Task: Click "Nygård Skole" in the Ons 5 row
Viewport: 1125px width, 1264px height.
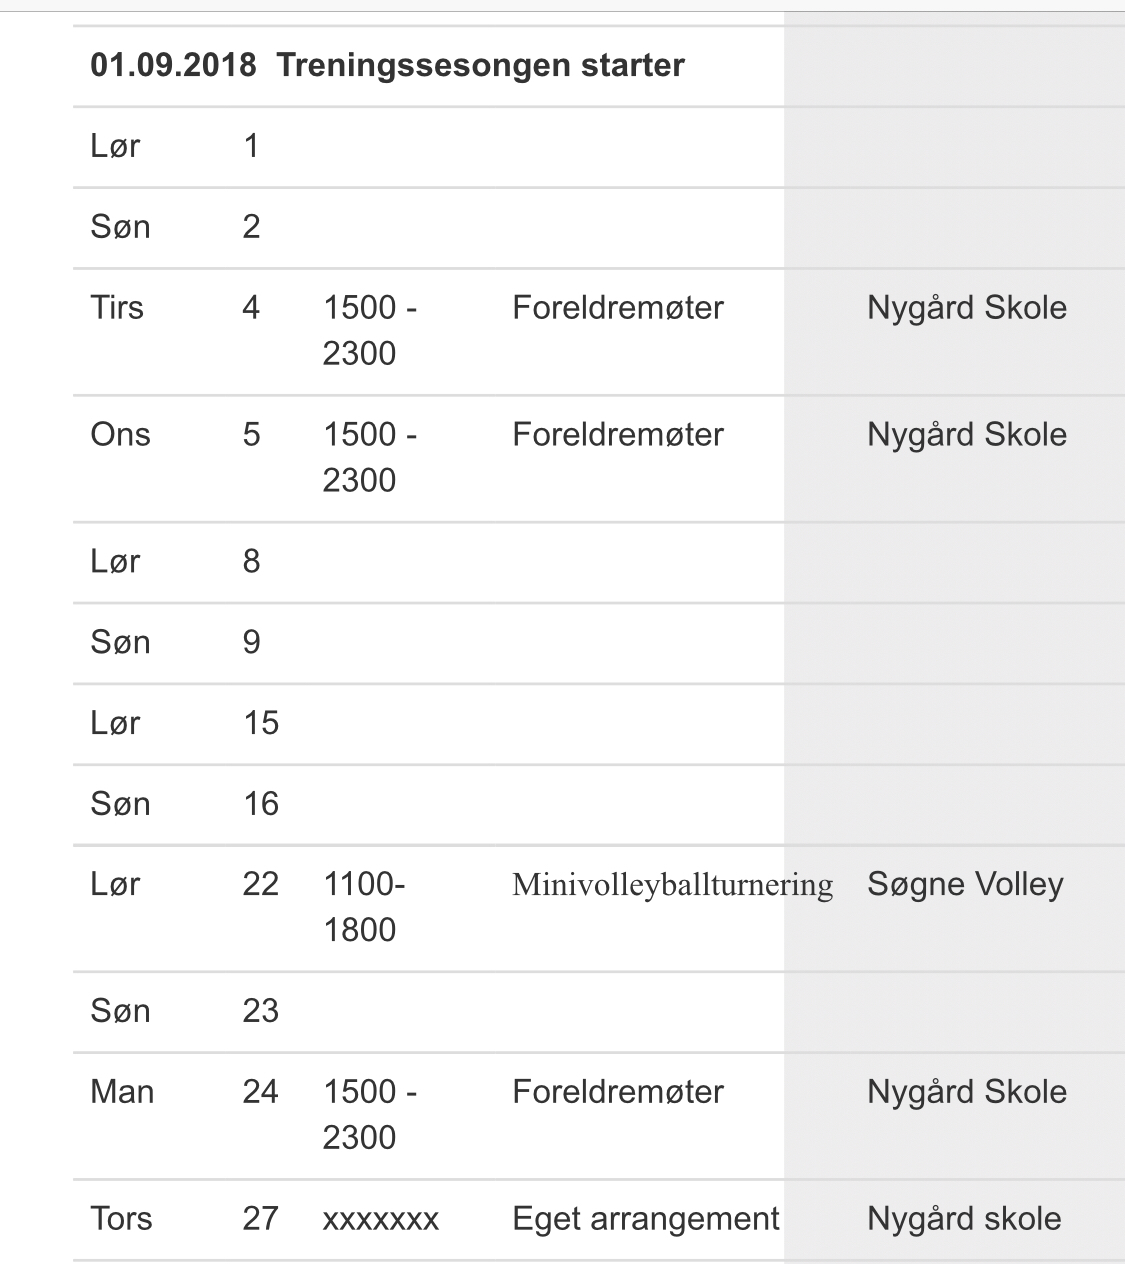Action: click(966, 435)
